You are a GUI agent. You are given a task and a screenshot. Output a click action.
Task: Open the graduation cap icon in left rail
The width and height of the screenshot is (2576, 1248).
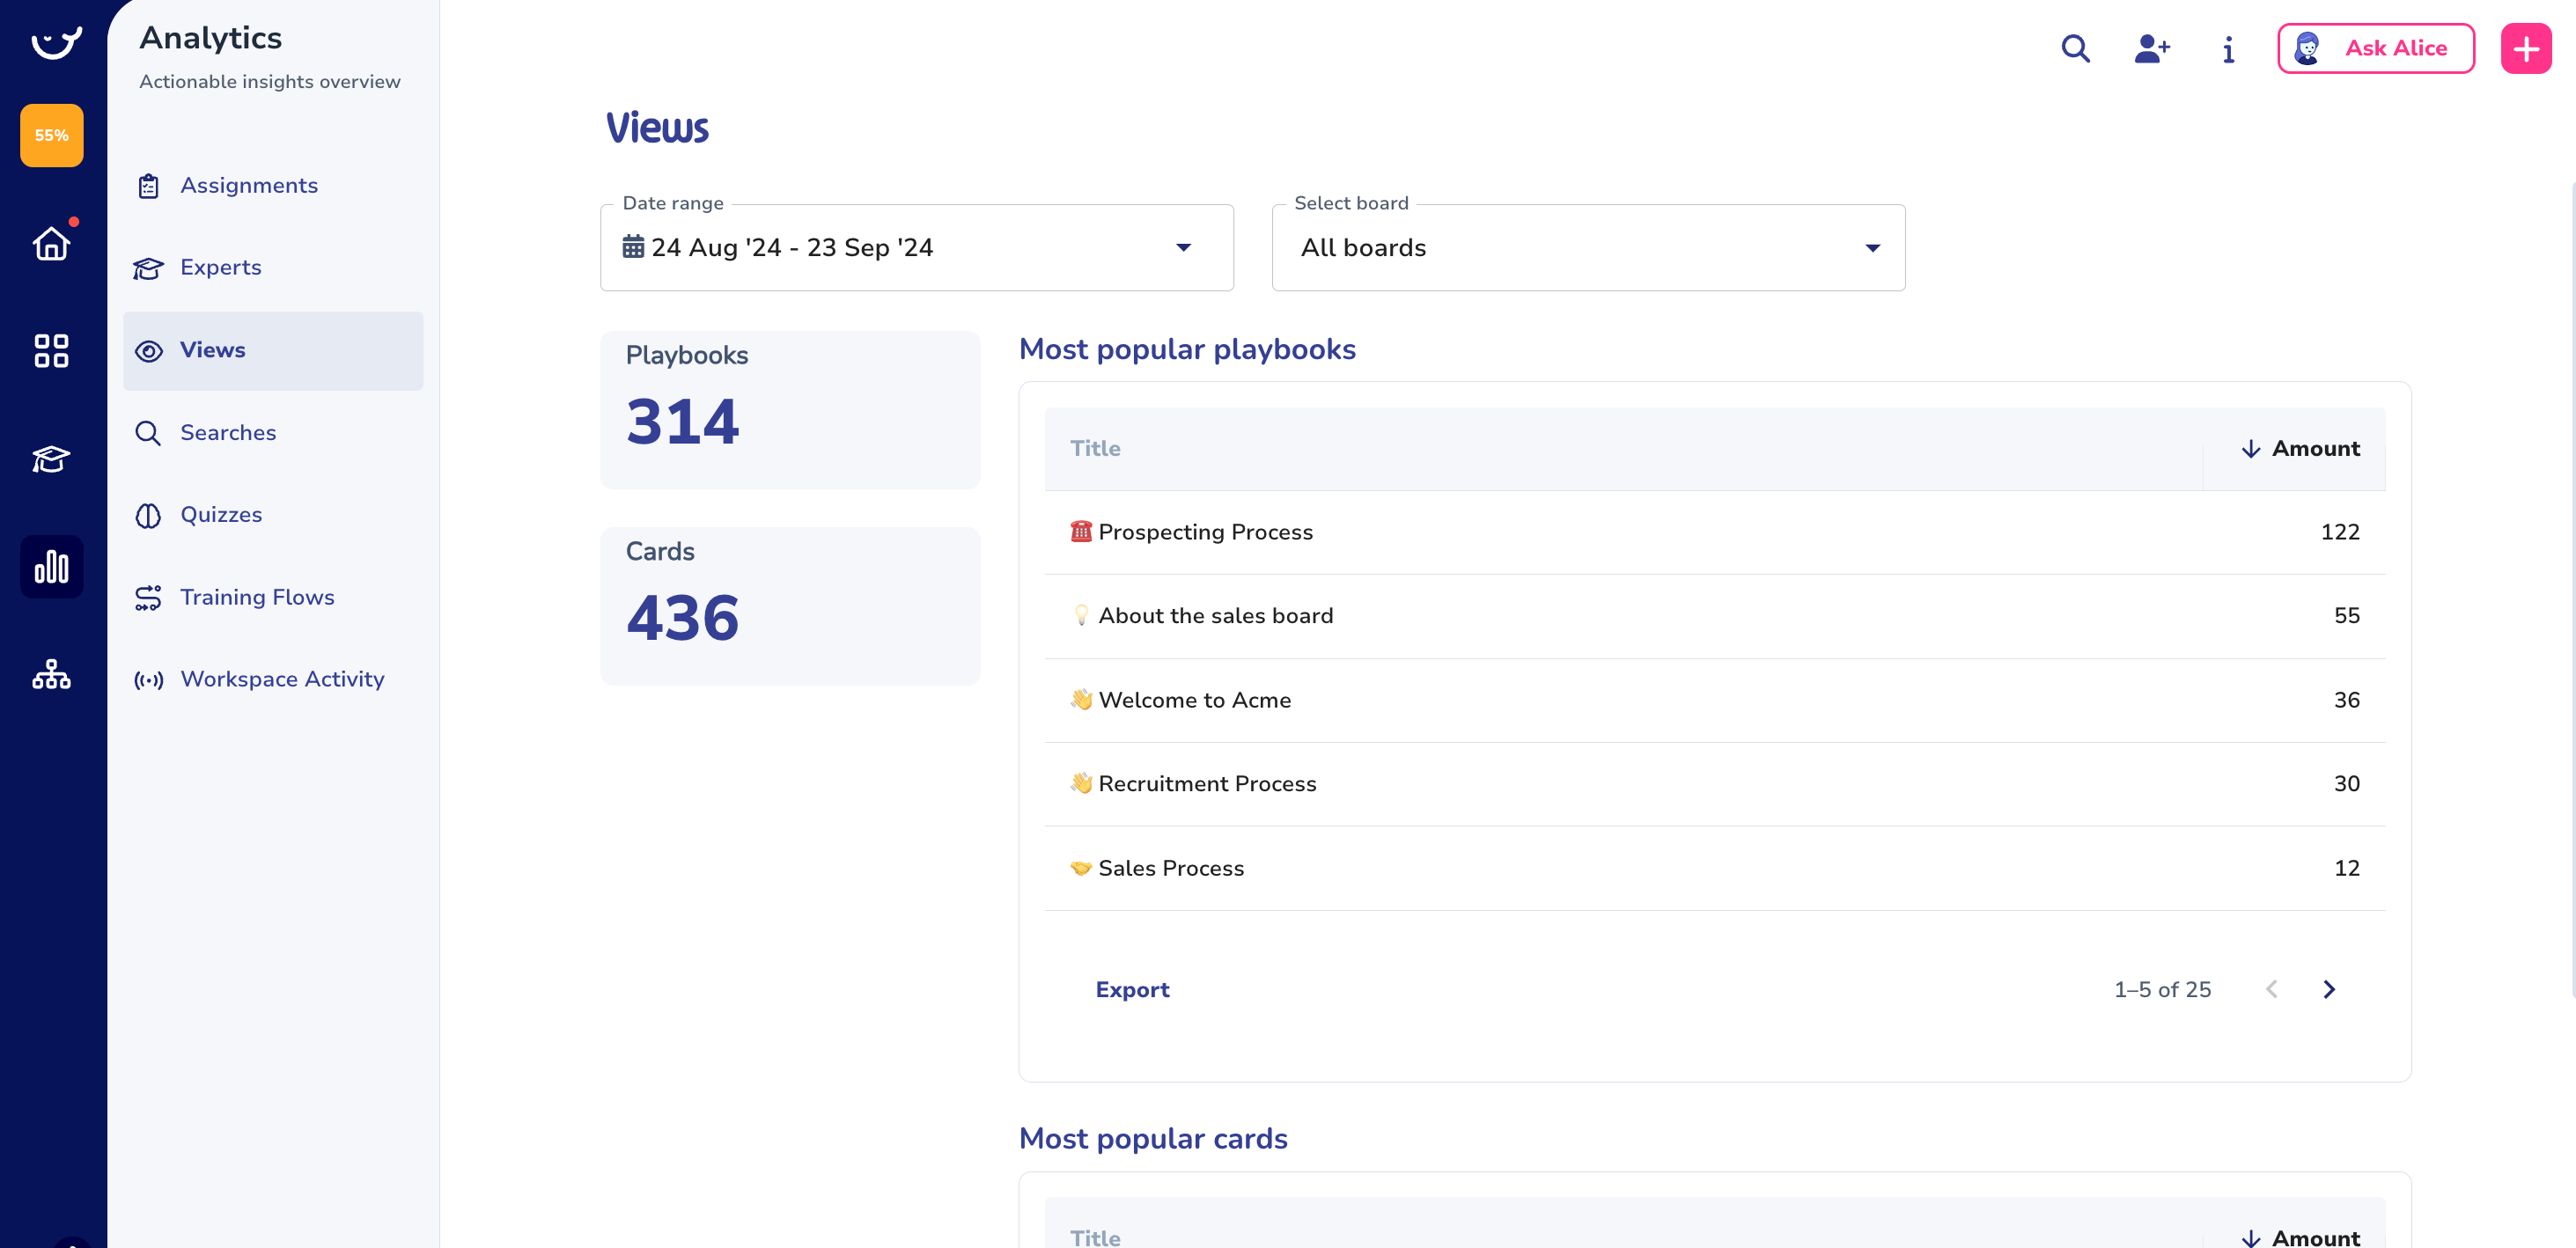(x=51, y=459)
